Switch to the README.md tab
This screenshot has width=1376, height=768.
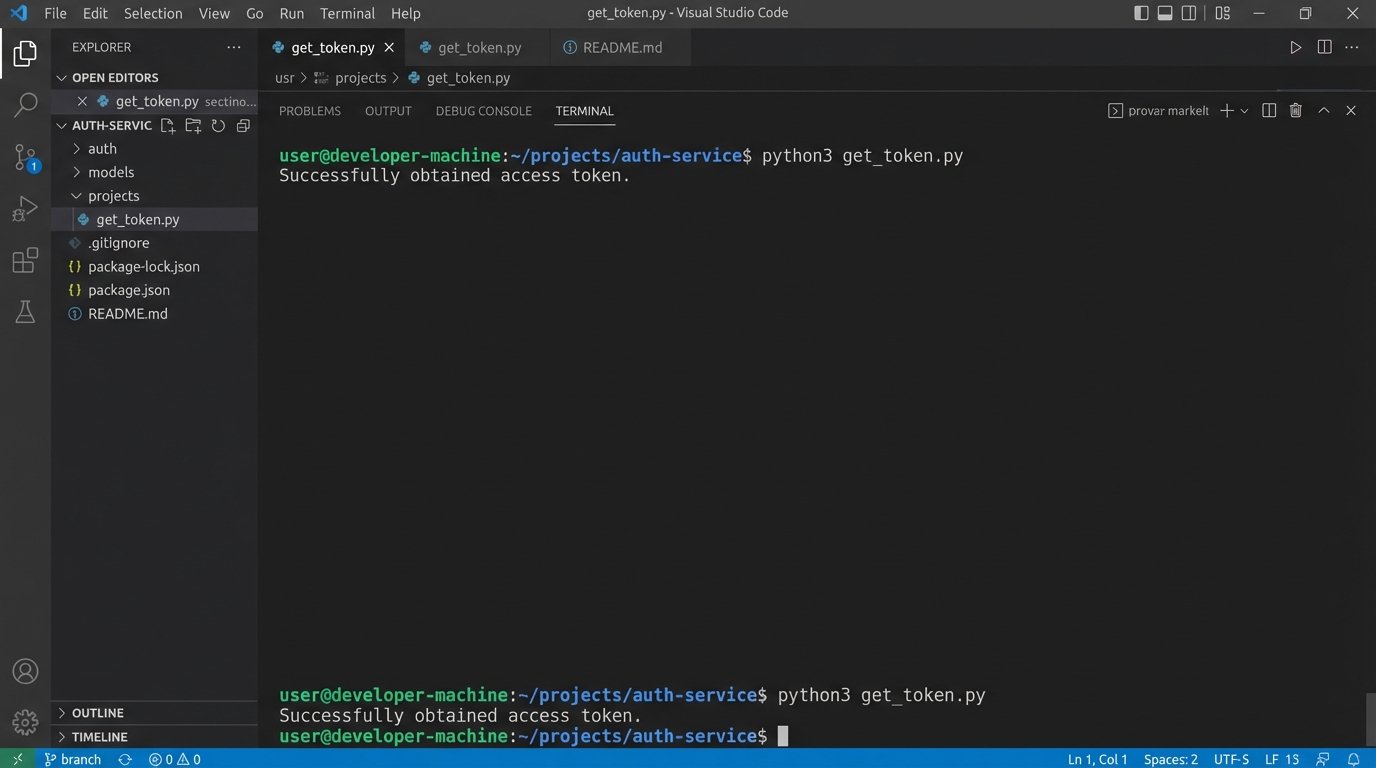click(622, 48)
